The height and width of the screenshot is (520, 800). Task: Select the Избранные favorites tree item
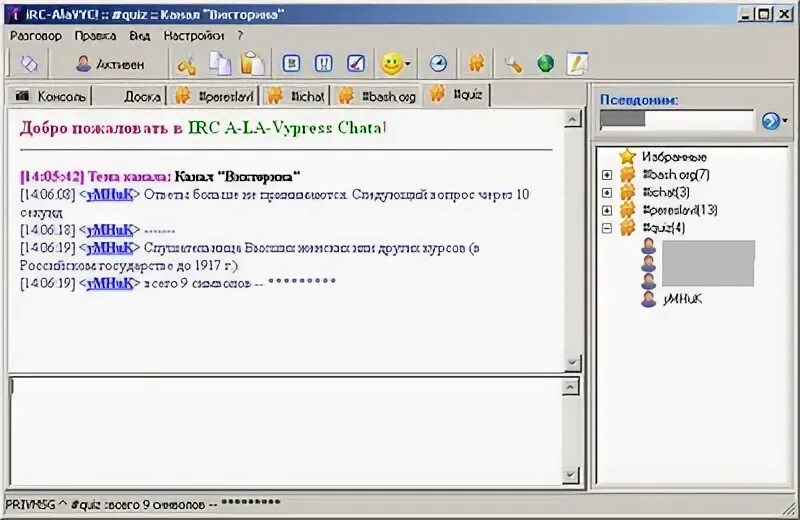coord(673,157)
